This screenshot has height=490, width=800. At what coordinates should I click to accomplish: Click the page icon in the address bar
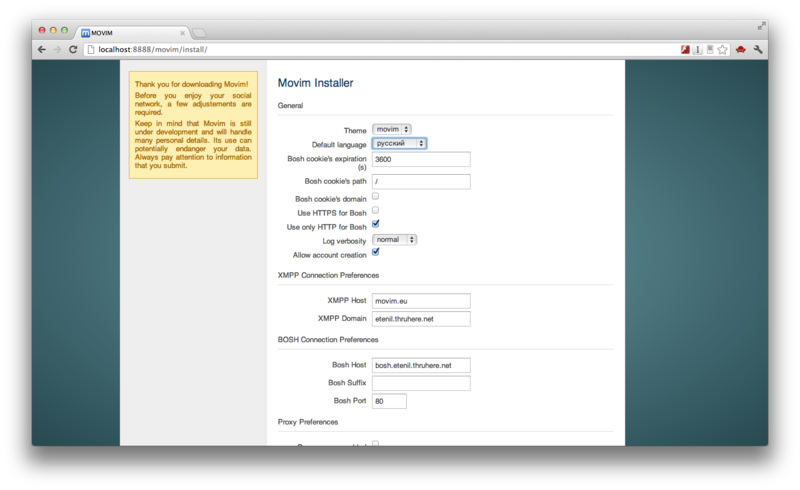[x=91, y=50]
